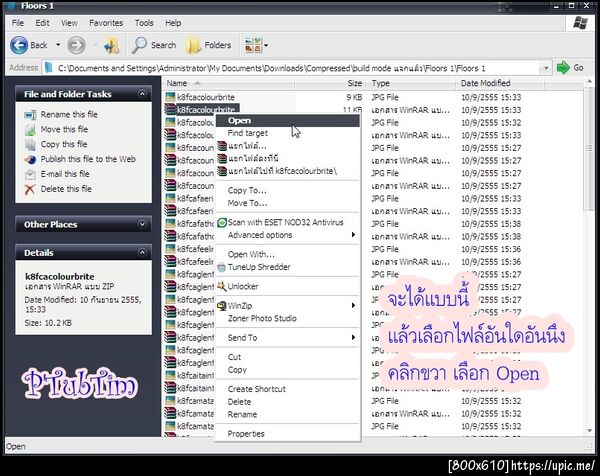Open the Help menu
The image size is (600, 476).
click(x=173, y=23)
